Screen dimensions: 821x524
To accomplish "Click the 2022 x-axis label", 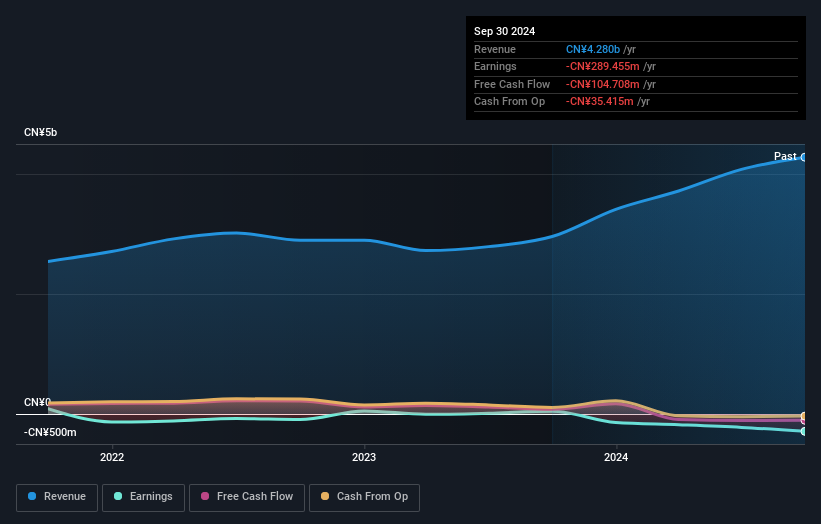I will pos(112,458).
